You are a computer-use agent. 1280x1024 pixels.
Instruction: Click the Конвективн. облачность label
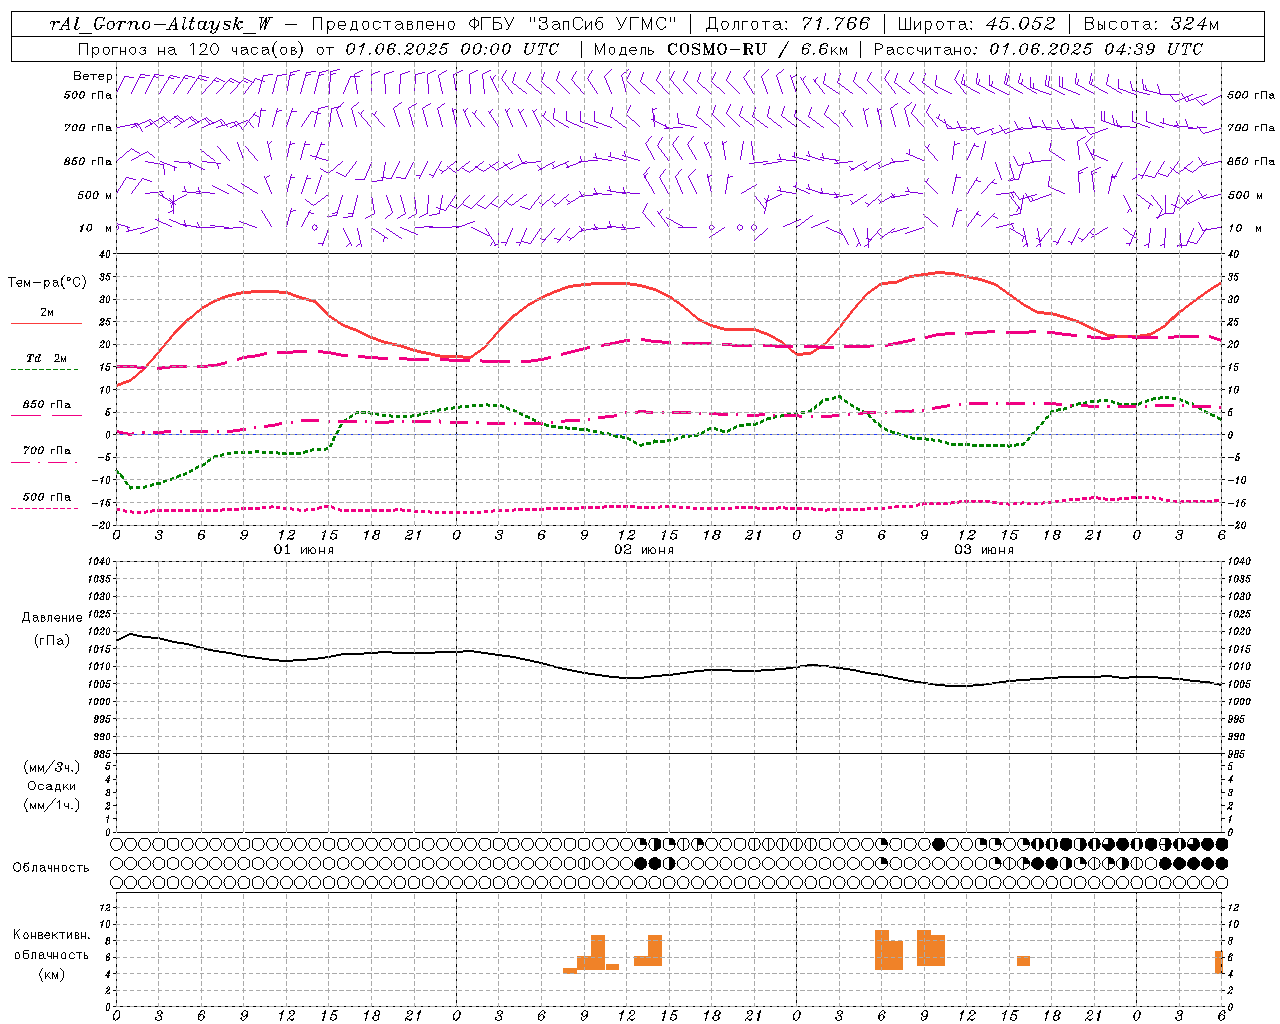coord(52,945)
